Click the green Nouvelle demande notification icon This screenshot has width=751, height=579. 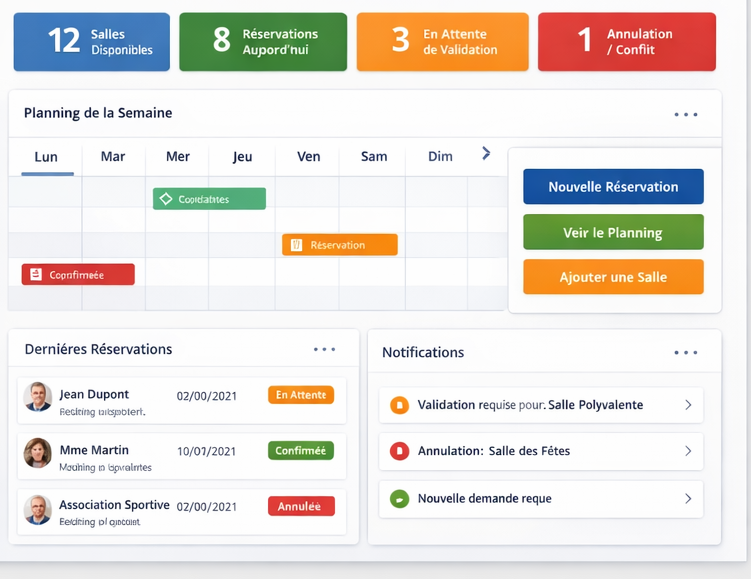tap(399, 498)
